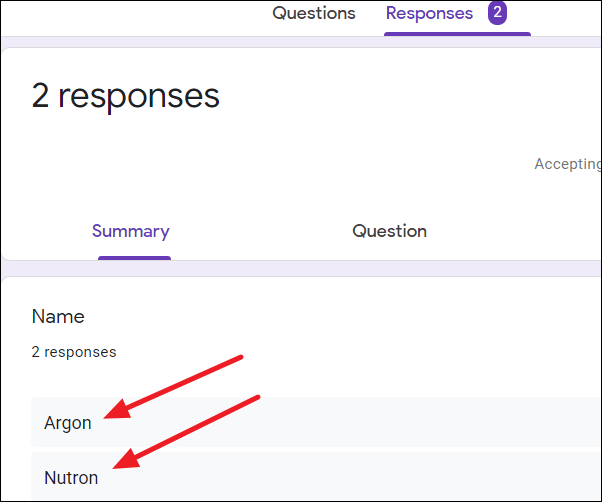Click the 'Name' question title
The height and width of the screenshot is (502, 602).
(x=58, y=317)
